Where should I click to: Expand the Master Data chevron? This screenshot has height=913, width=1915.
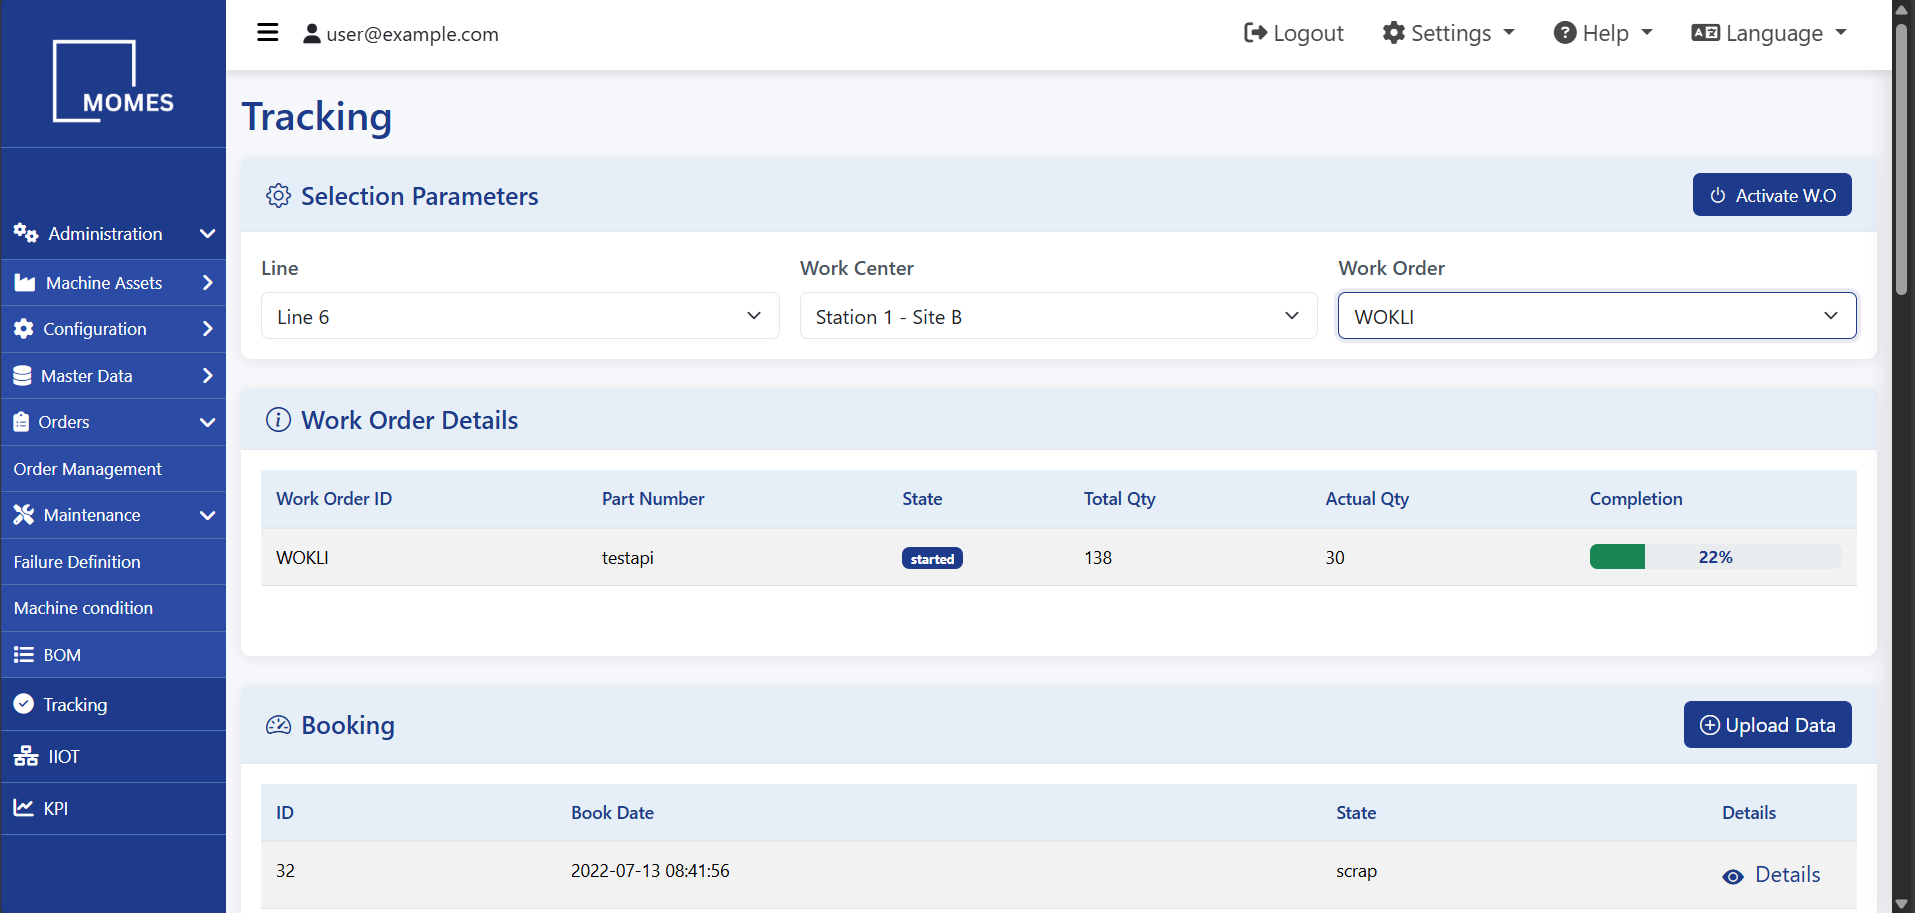click(208, 376)
